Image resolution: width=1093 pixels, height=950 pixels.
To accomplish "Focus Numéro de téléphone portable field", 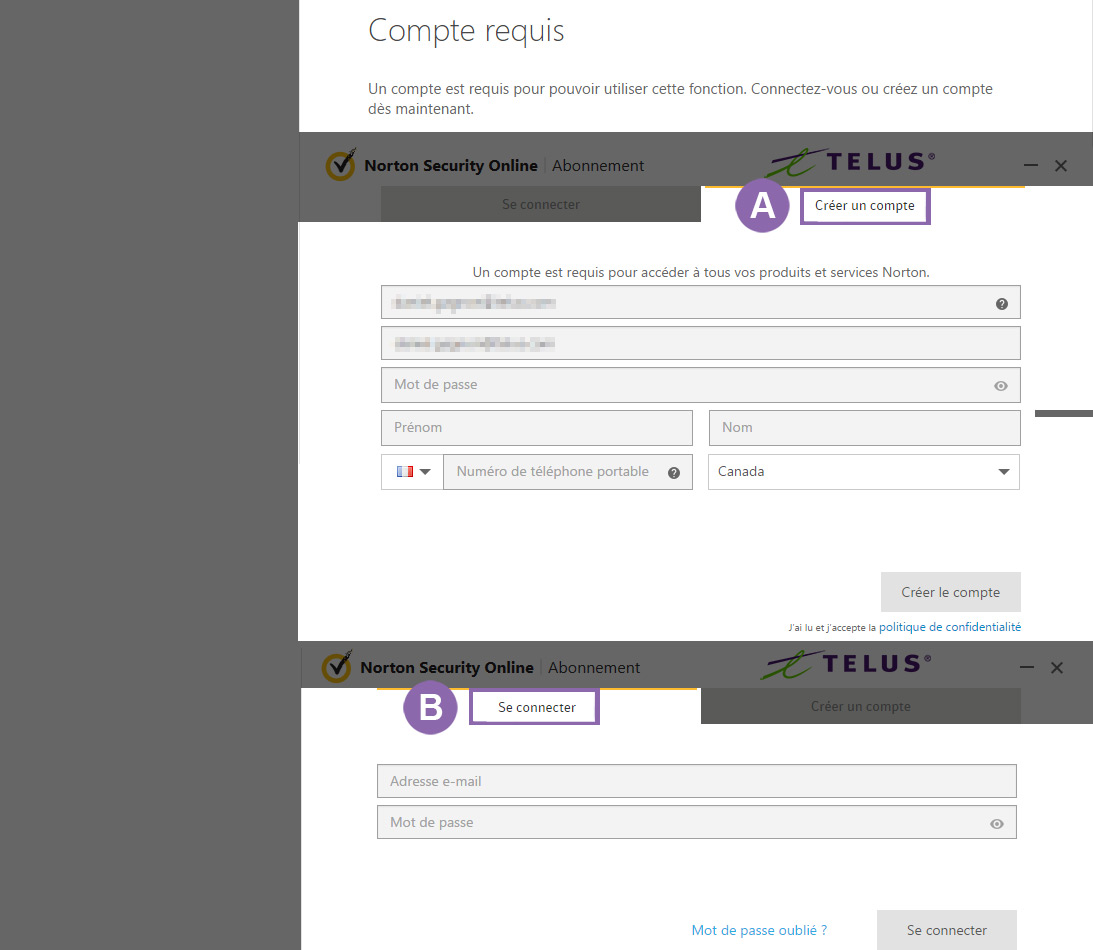I will tap(567, 472).
